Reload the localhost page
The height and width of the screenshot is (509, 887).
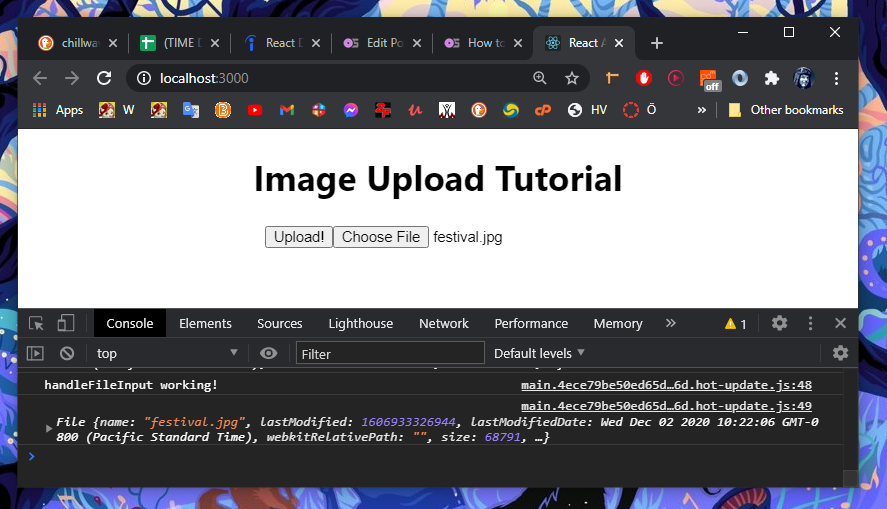pyautogui.click(x=104, y=78)
